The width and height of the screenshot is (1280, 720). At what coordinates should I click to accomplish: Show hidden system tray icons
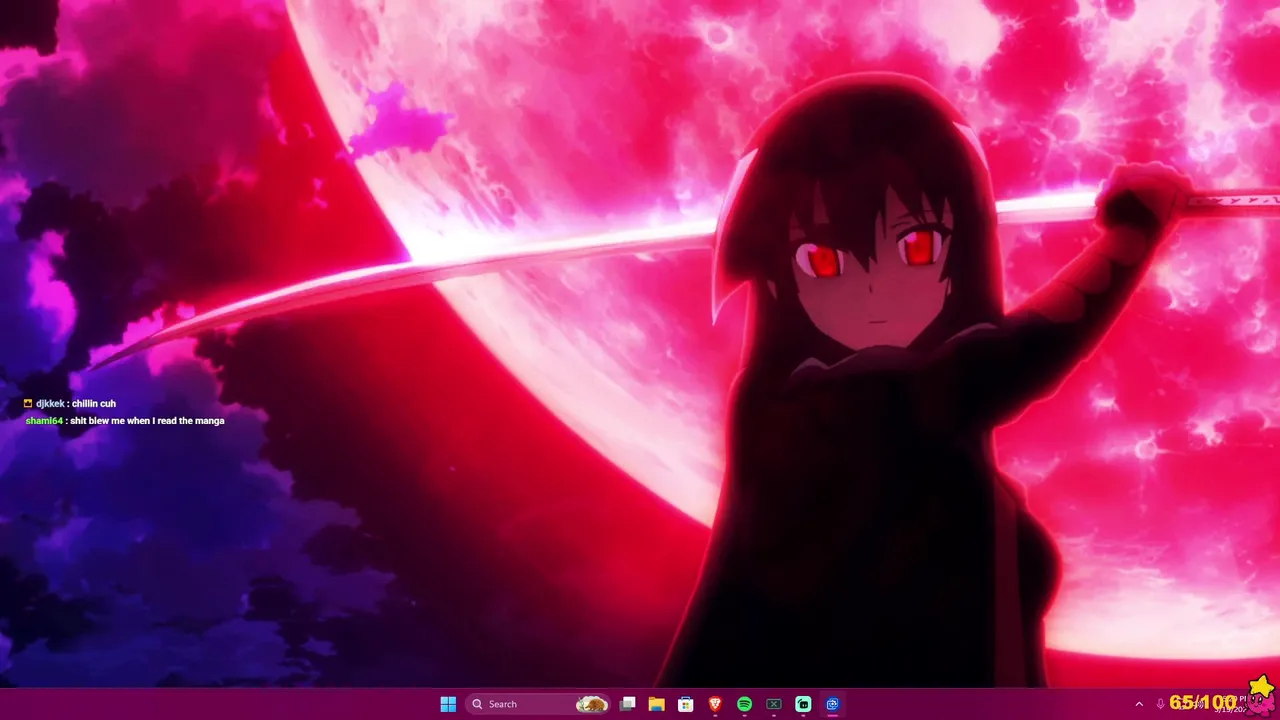(1139, 704)
